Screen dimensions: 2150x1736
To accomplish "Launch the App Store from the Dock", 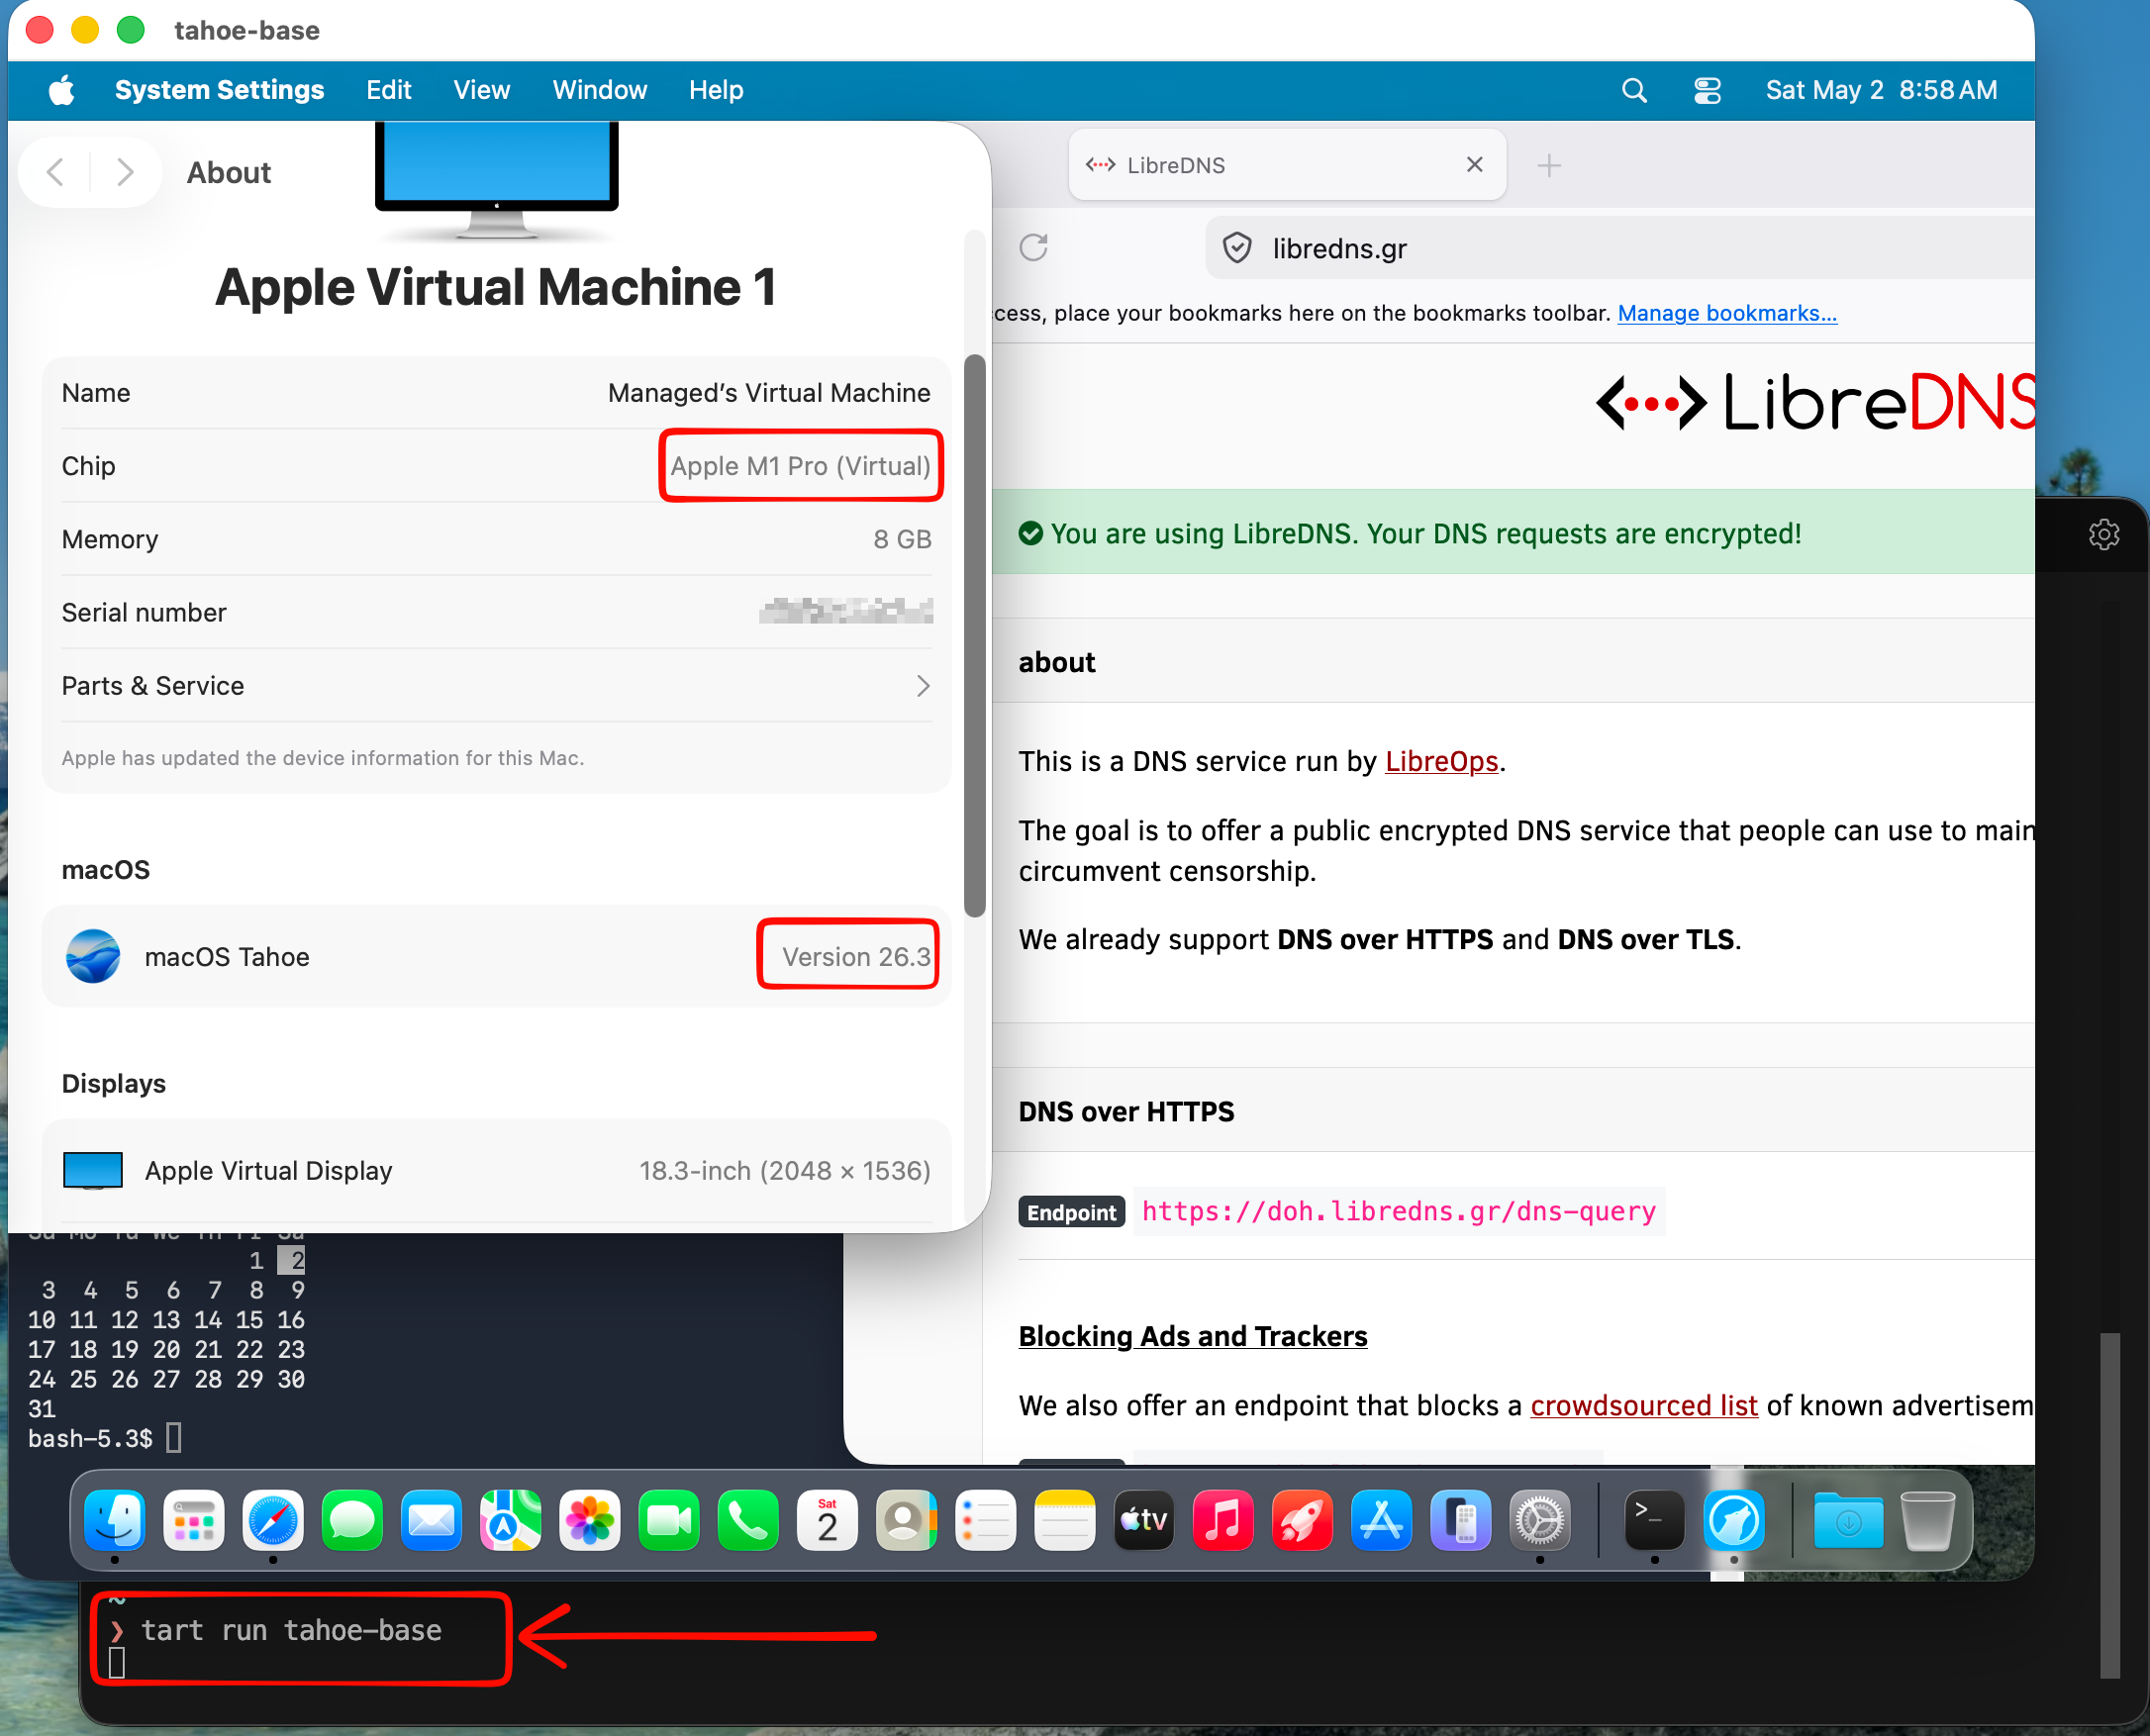I will 1382,1521.
